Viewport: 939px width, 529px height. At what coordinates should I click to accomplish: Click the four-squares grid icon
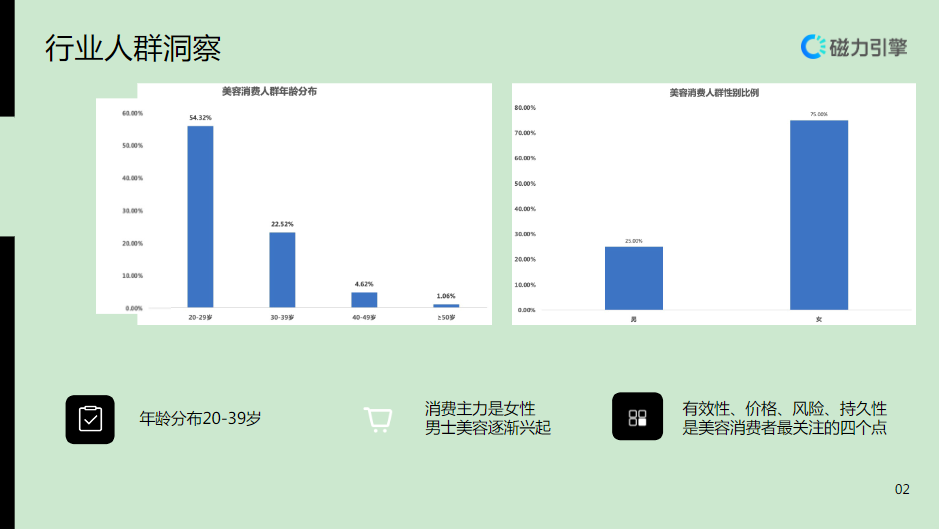click(637, 417)
